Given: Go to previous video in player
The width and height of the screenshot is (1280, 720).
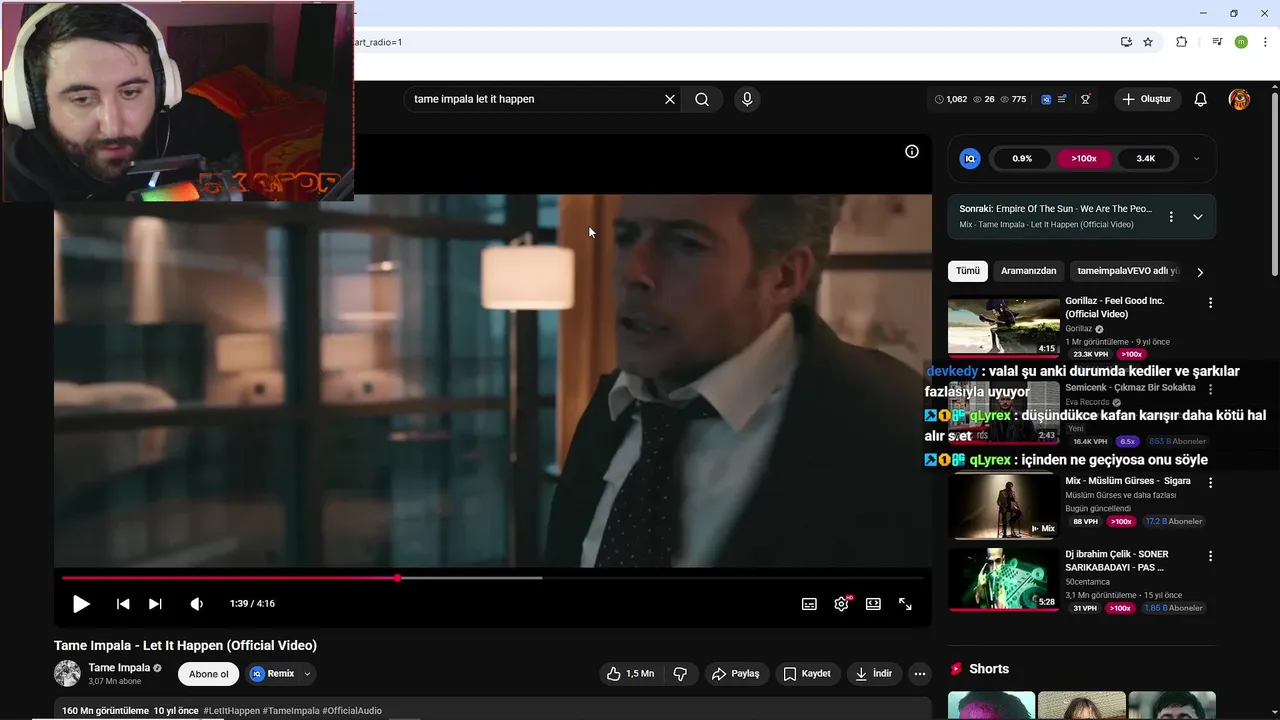Looking at the screenshot, I should click(123, 604).
